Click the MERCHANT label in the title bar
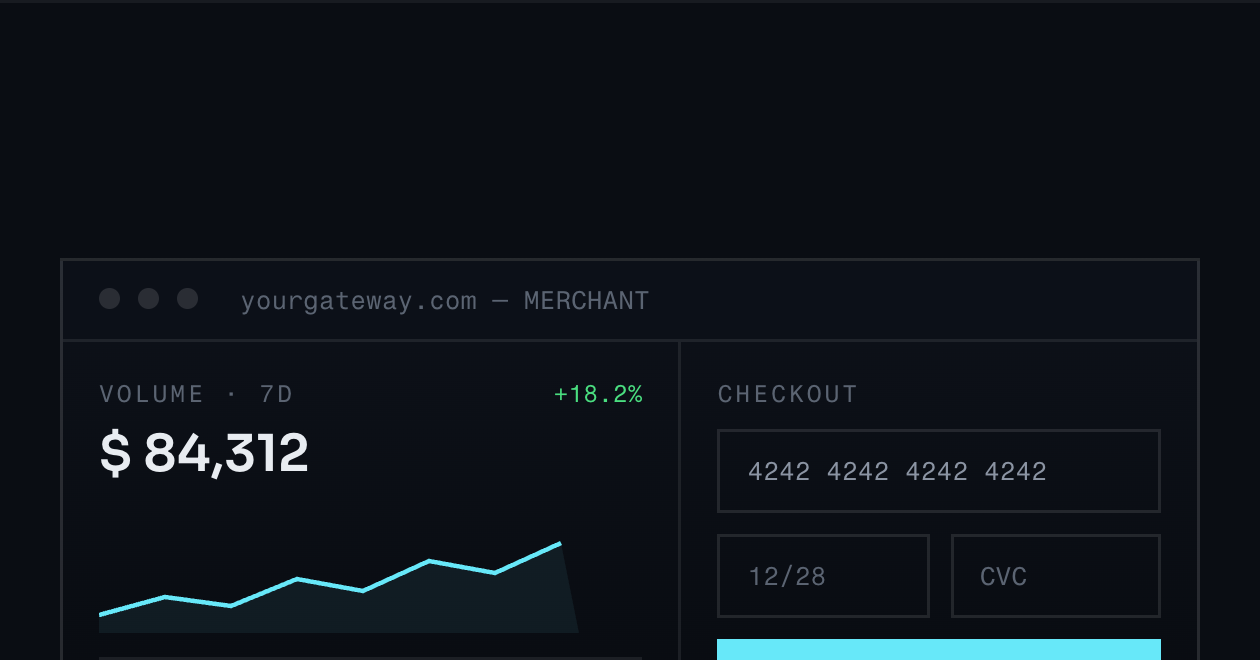1260x660 pixels. [587, 300]
